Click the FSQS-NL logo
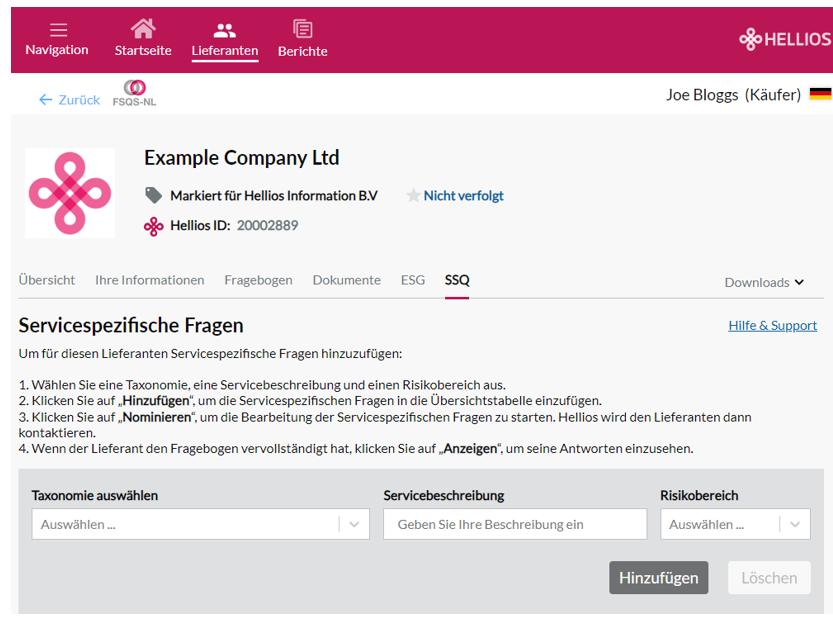 pyautogui.click(x=134, y=93)
